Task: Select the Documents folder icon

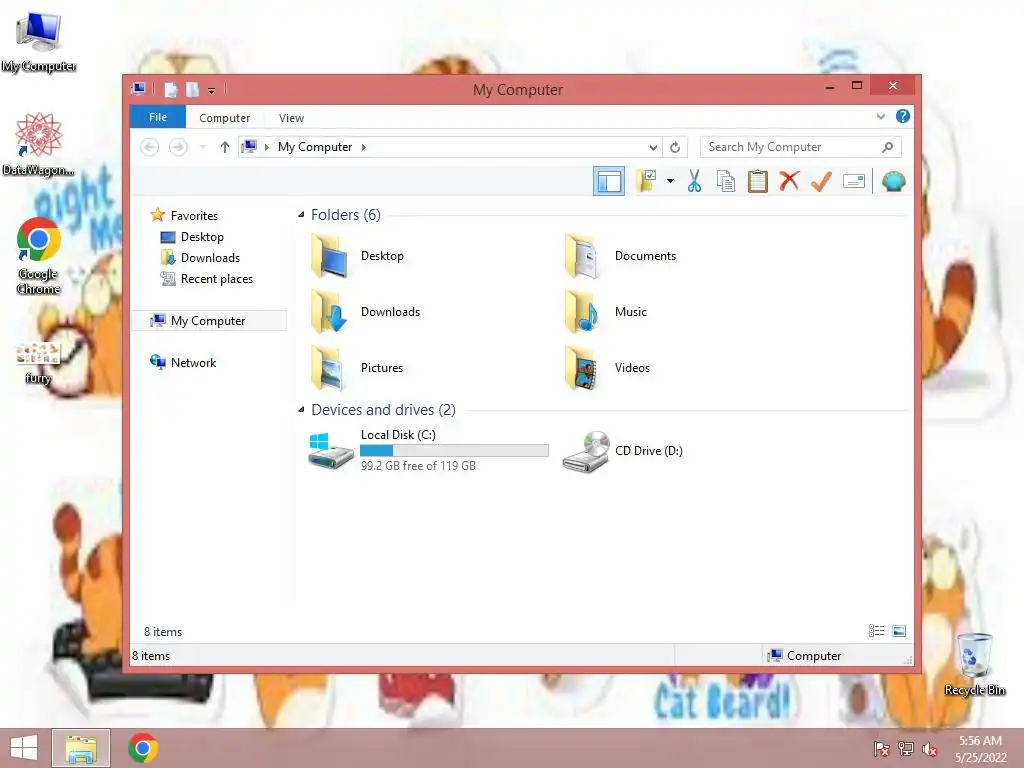Action: coord(581,256)
